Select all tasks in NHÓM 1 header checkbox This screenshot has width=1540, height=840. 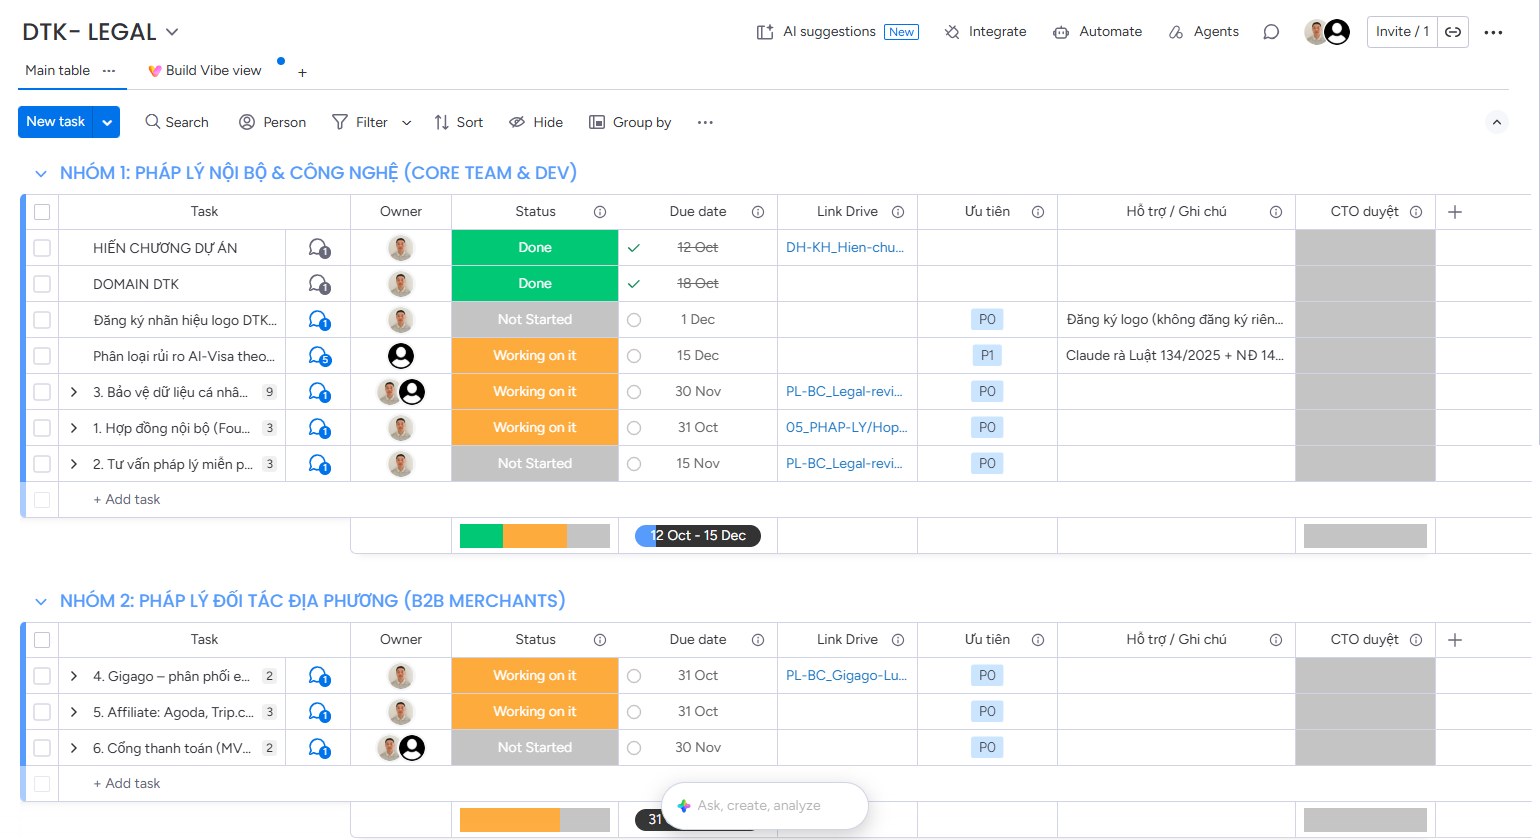tap(42, 212)
